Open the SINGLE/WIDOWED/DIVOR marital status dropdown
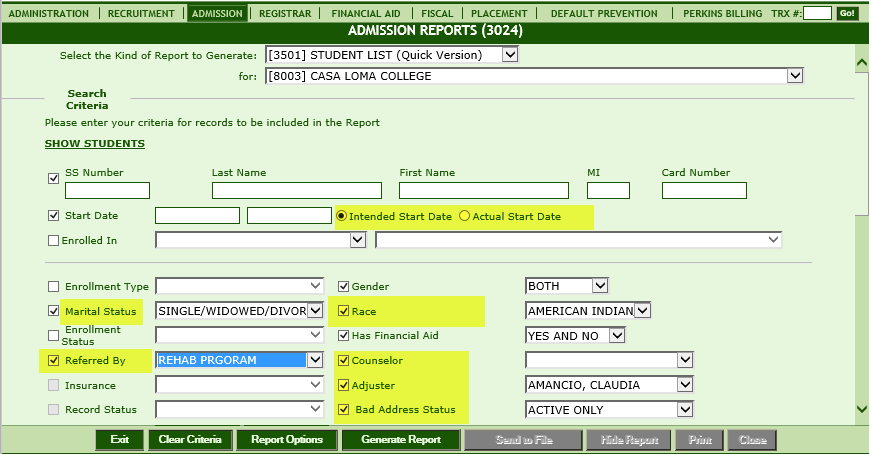The width and height of the screenshot is (871, 454). 239,311
